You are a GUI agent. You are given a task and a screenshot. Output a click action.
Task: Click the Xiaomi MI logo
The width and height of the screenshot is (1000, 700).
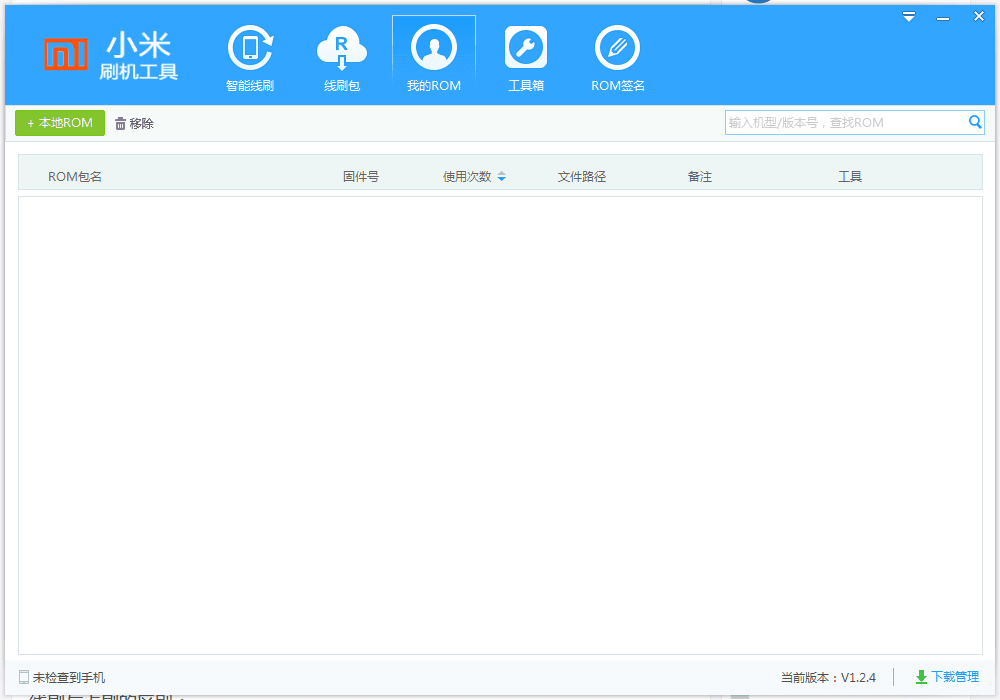point(66,54)
